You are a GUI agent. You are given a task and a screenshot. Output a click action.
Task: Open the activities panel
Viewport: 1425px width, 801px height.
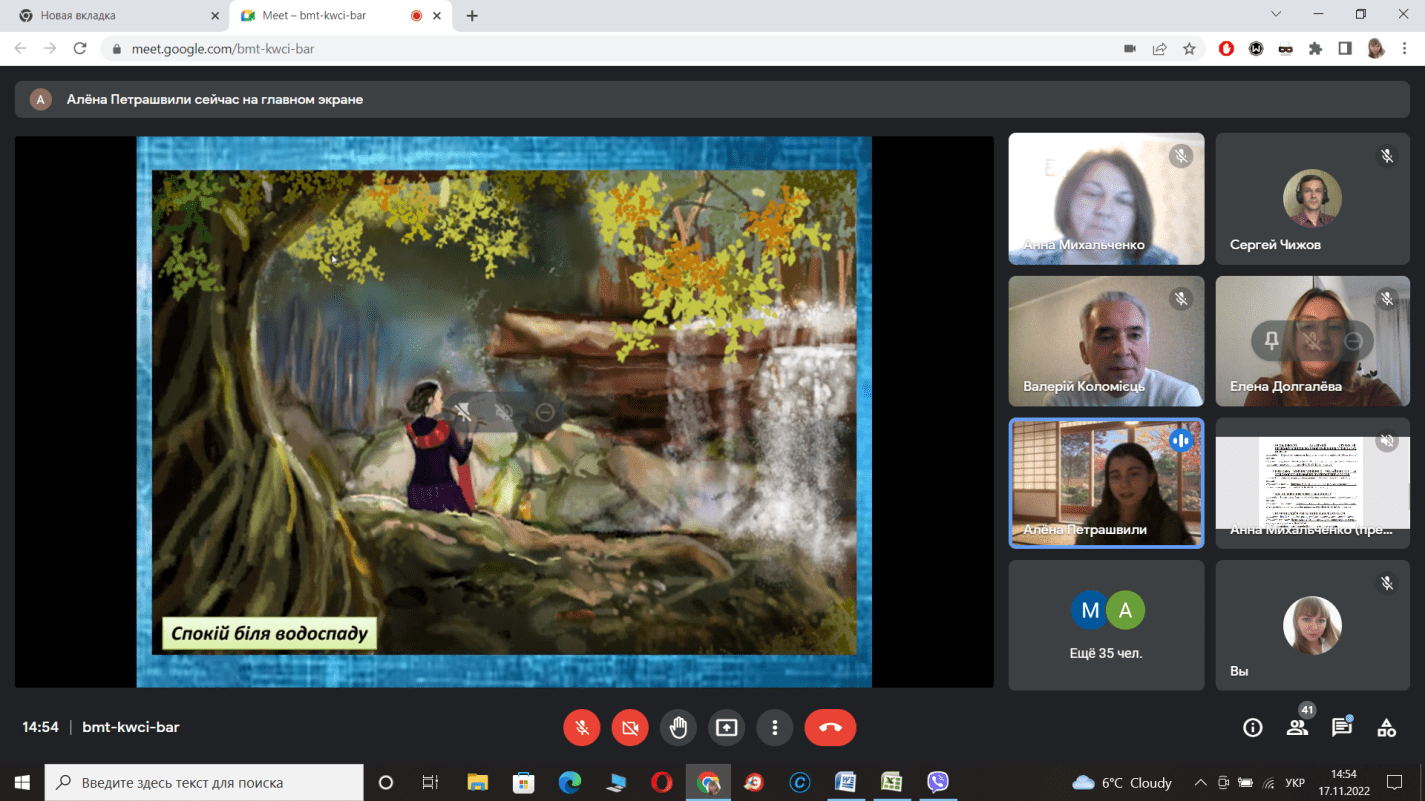click(1386, 728)
